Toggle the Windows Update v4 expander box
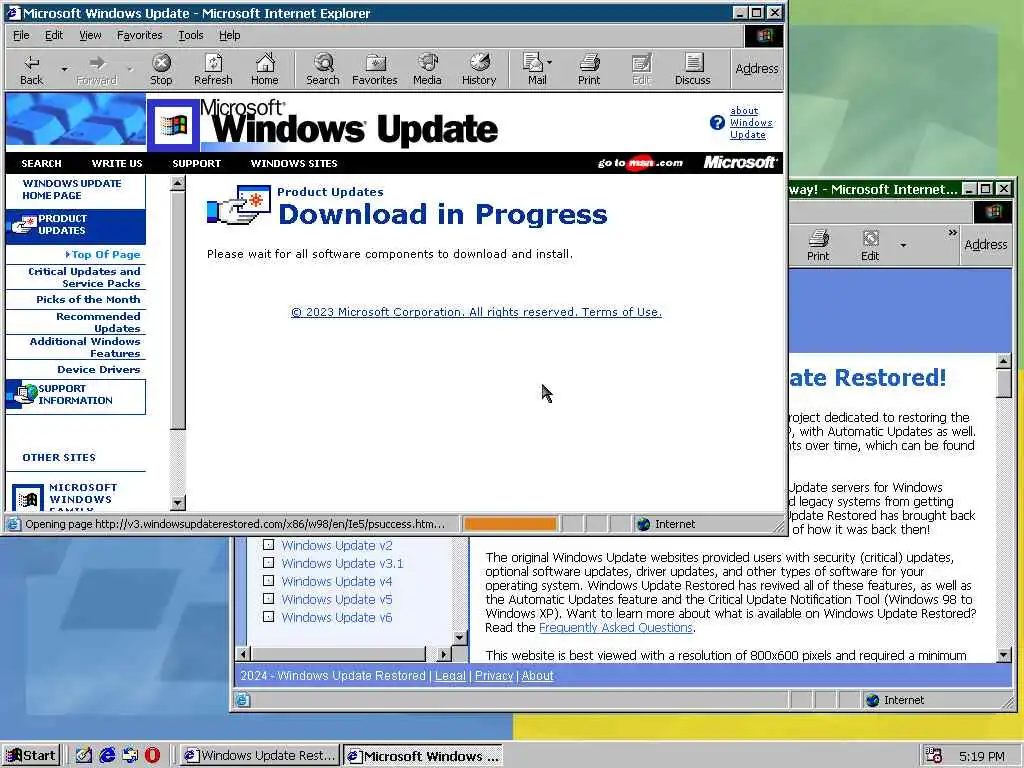Image resolution: width=1024 pixels, height=768 pixels. point(268,581)
